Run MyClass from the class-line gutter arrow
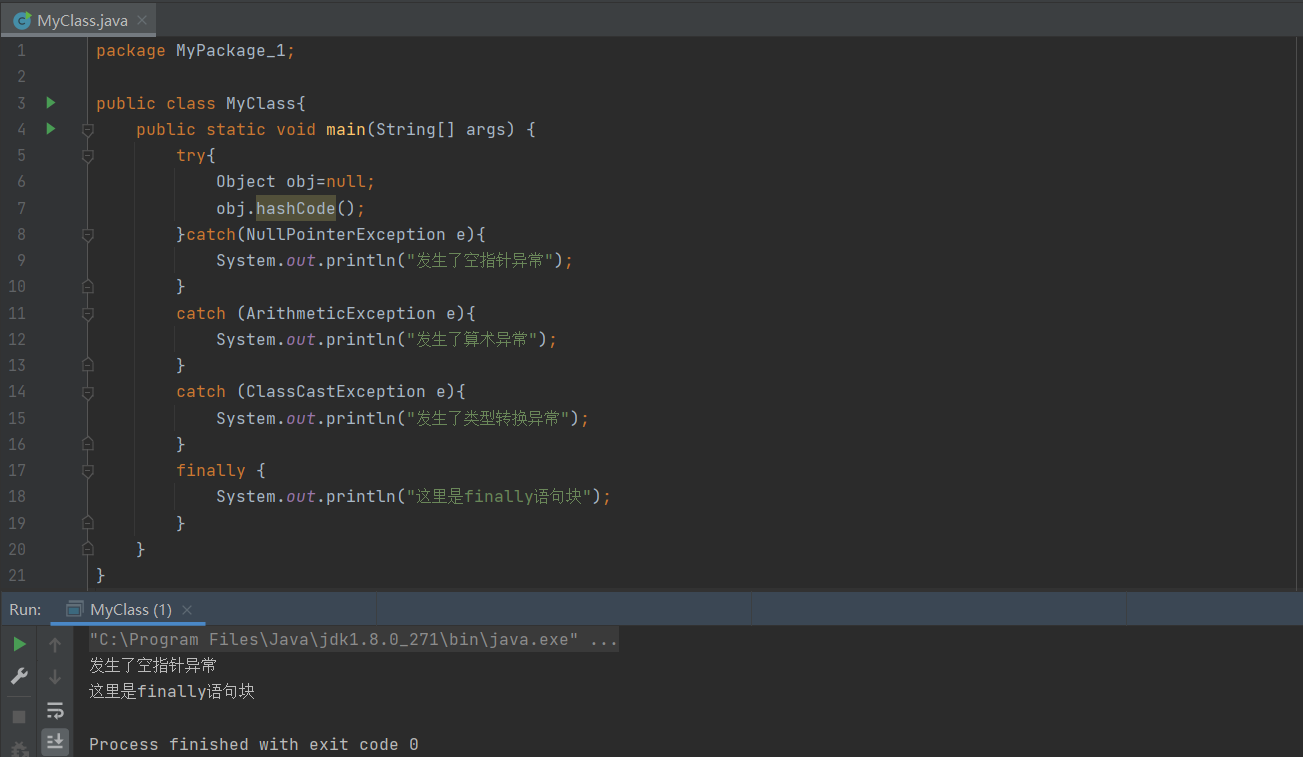 (51, 102)
